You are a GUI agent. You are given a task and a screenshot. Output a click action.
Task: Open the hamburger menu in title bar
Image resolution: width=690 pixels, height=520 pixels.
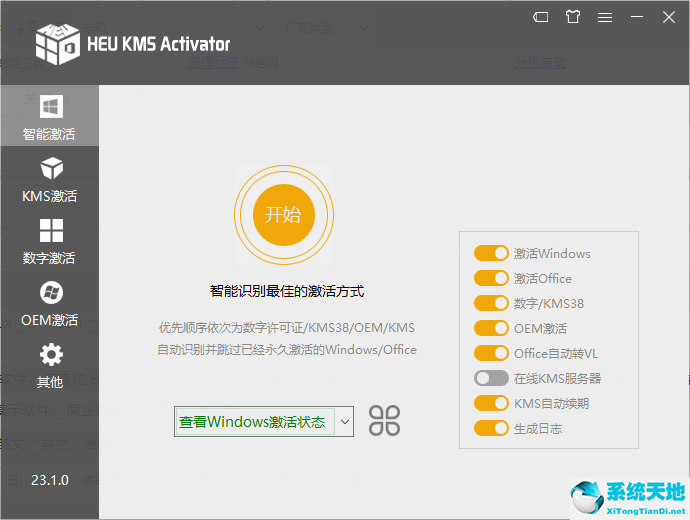coord(605,17)
